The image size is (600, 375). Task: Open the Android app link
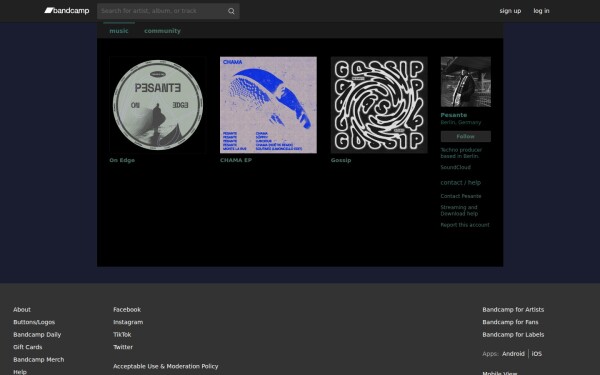point(513,354)
